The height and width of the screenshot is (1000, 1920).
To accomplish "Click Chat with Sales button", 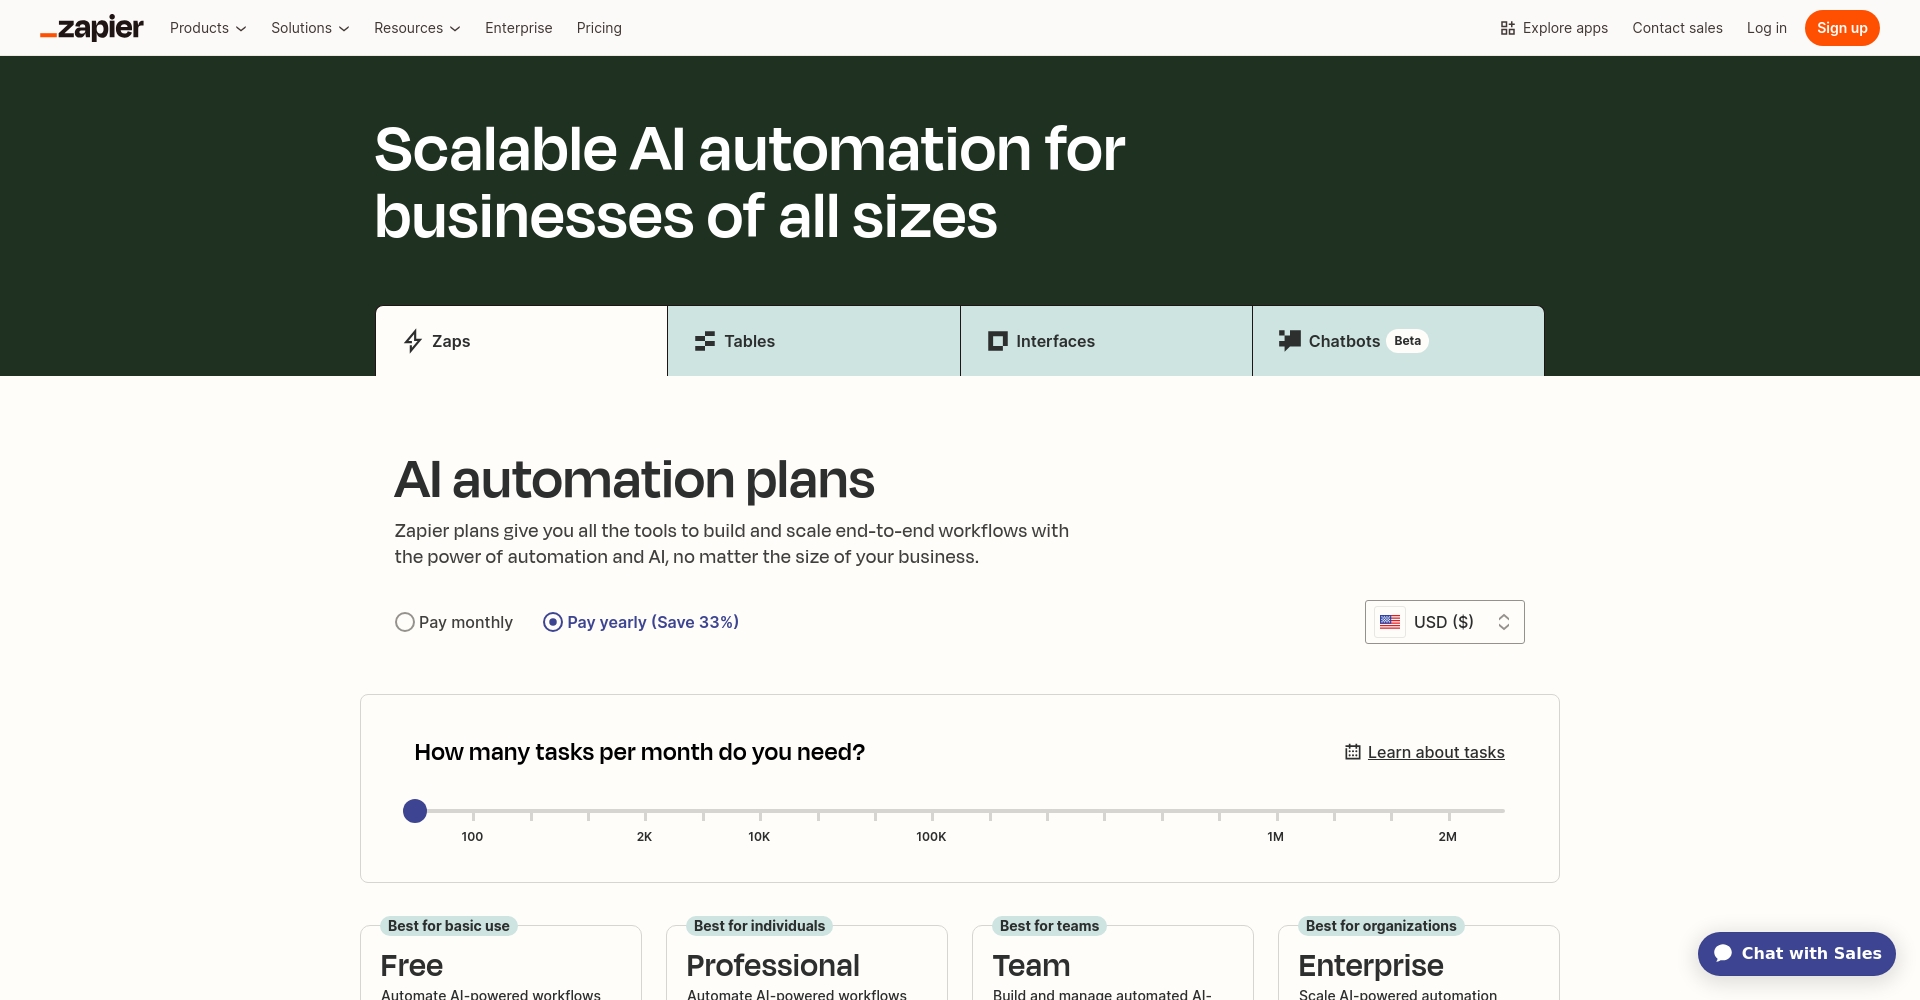I will [1797, 954].
